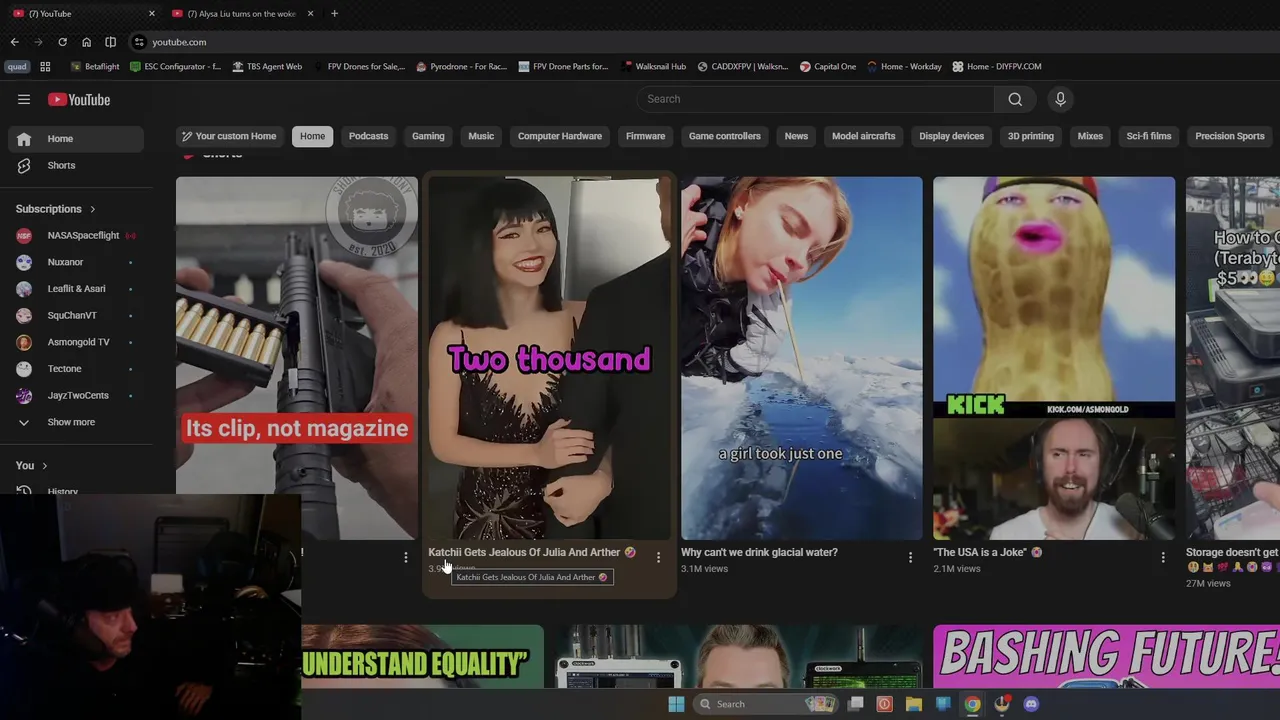This screenshot has width=1280, height=720.
Task: Select Model aircrafts filter chip
Action: pyautogui.click(x=864, y=136)
